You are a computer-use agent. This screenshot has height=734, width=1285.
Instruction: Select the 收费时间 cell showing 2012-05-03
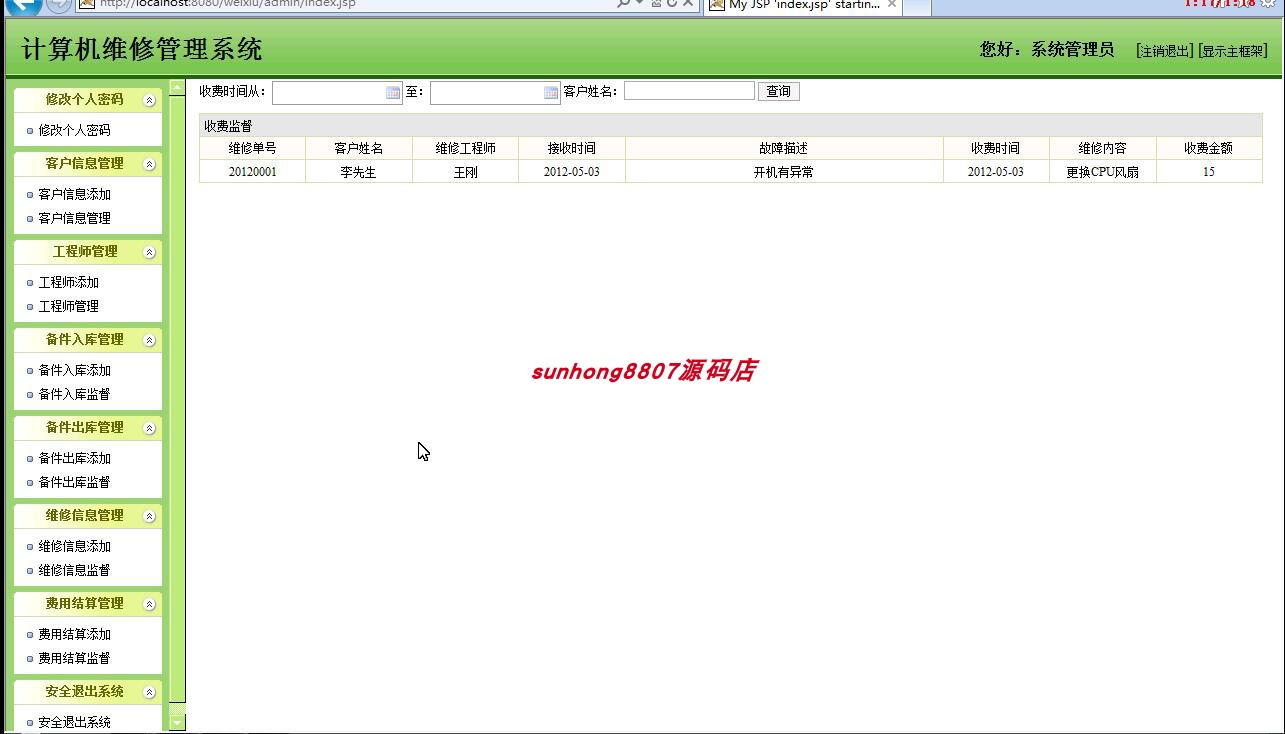pos(996,172)
